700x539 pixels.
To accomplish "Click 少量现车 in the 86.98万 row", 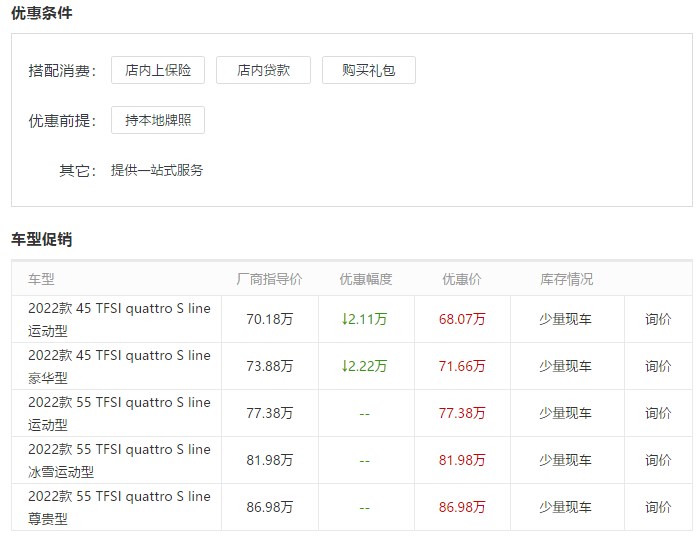I will pos(566,507).
